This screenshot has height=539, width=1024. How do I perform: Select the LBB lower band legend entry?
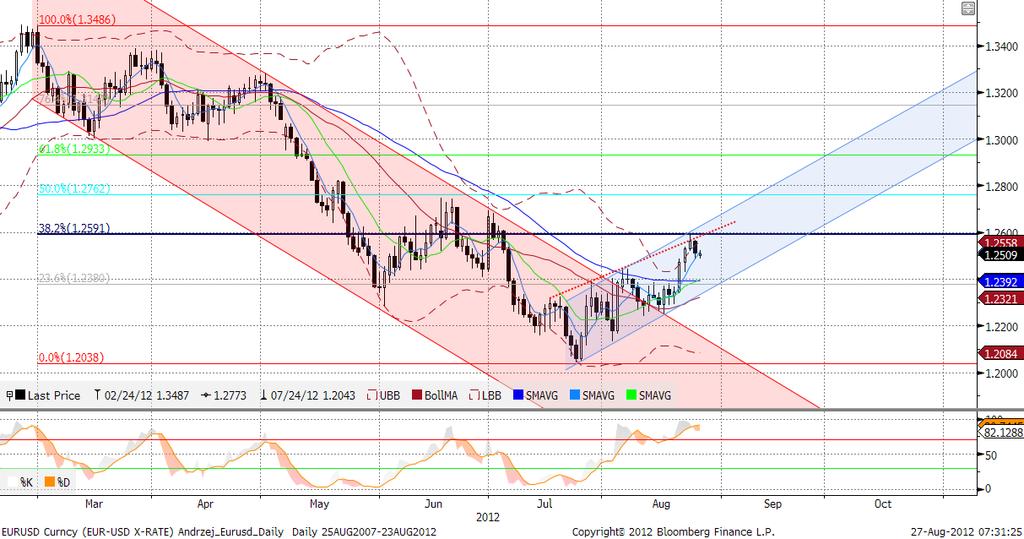click(x=486, y=395)
